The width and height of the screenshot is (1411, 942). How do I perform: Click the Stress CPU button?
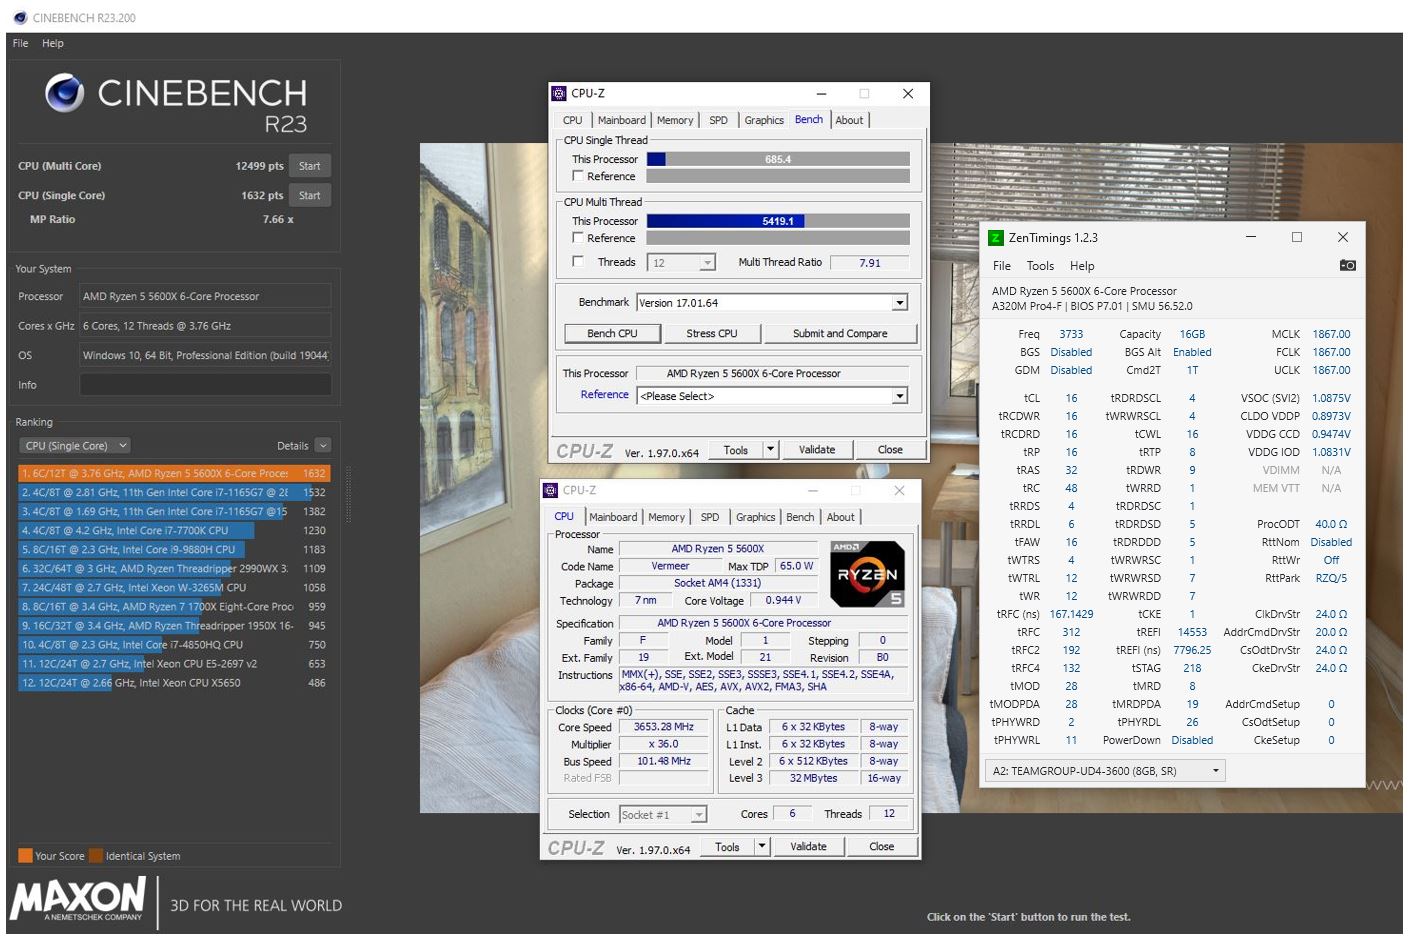coord(712,333)
